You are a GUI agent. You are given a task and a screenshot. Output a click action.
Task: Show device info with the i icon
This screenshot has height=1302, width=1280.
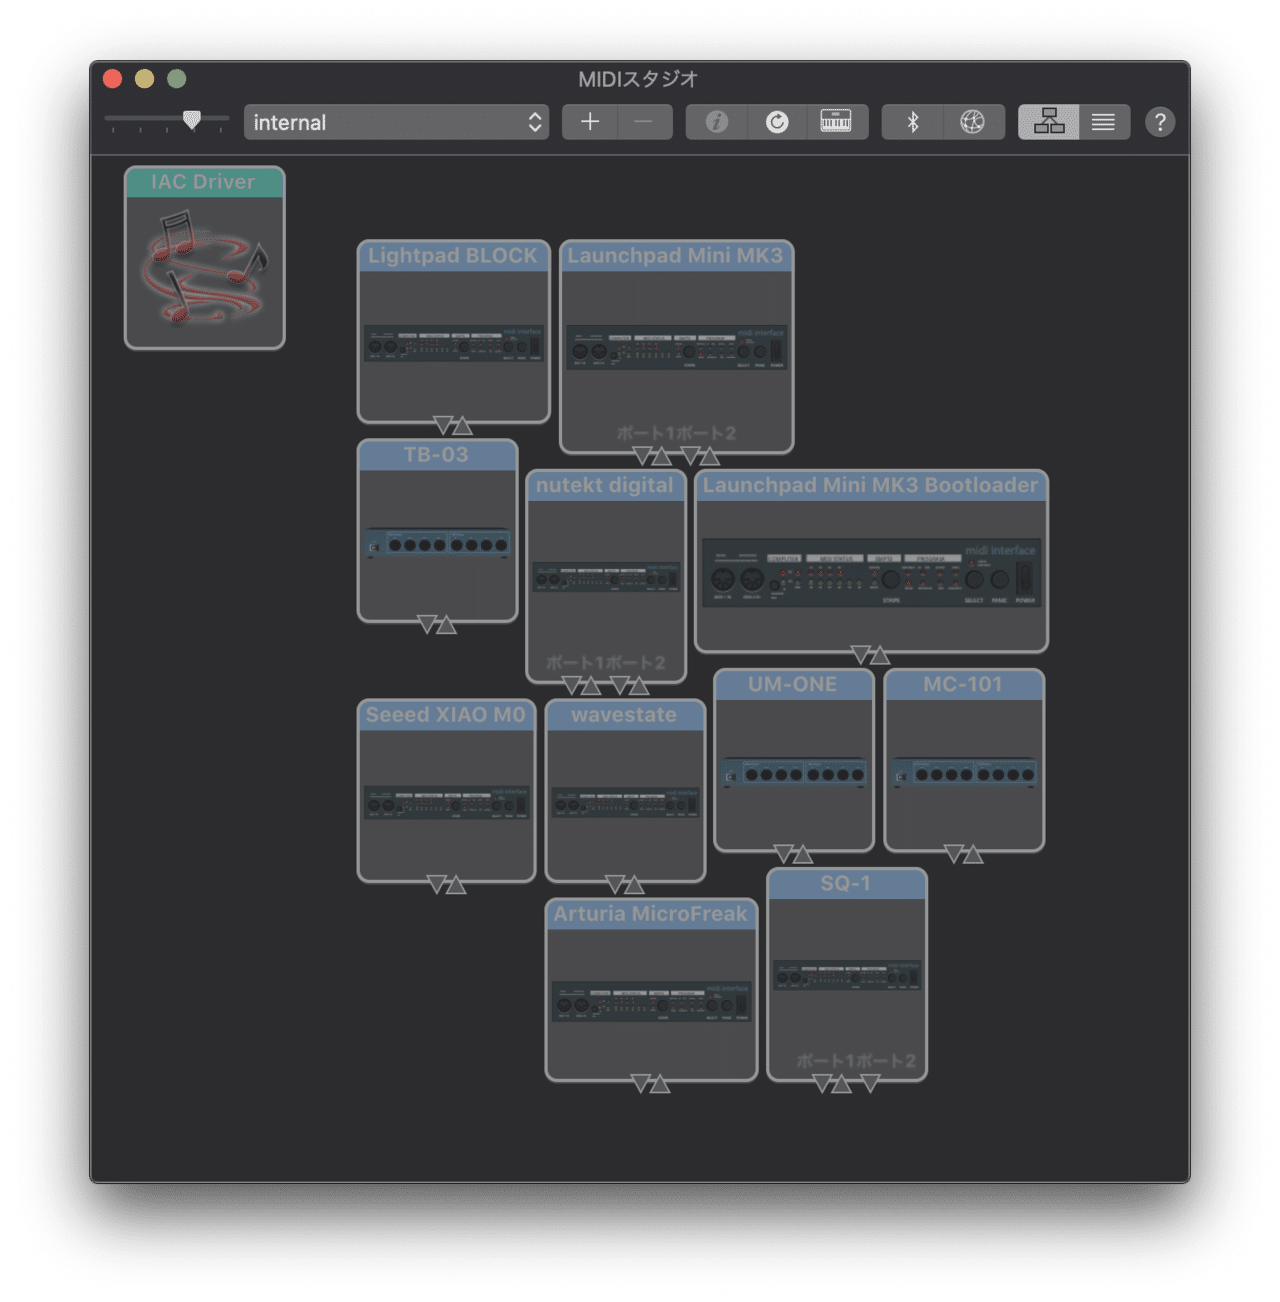(716, 122)
